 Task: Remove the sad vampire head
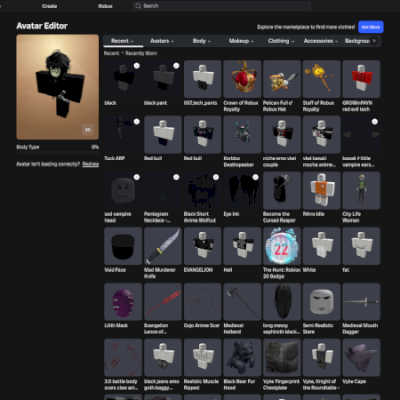123,190
